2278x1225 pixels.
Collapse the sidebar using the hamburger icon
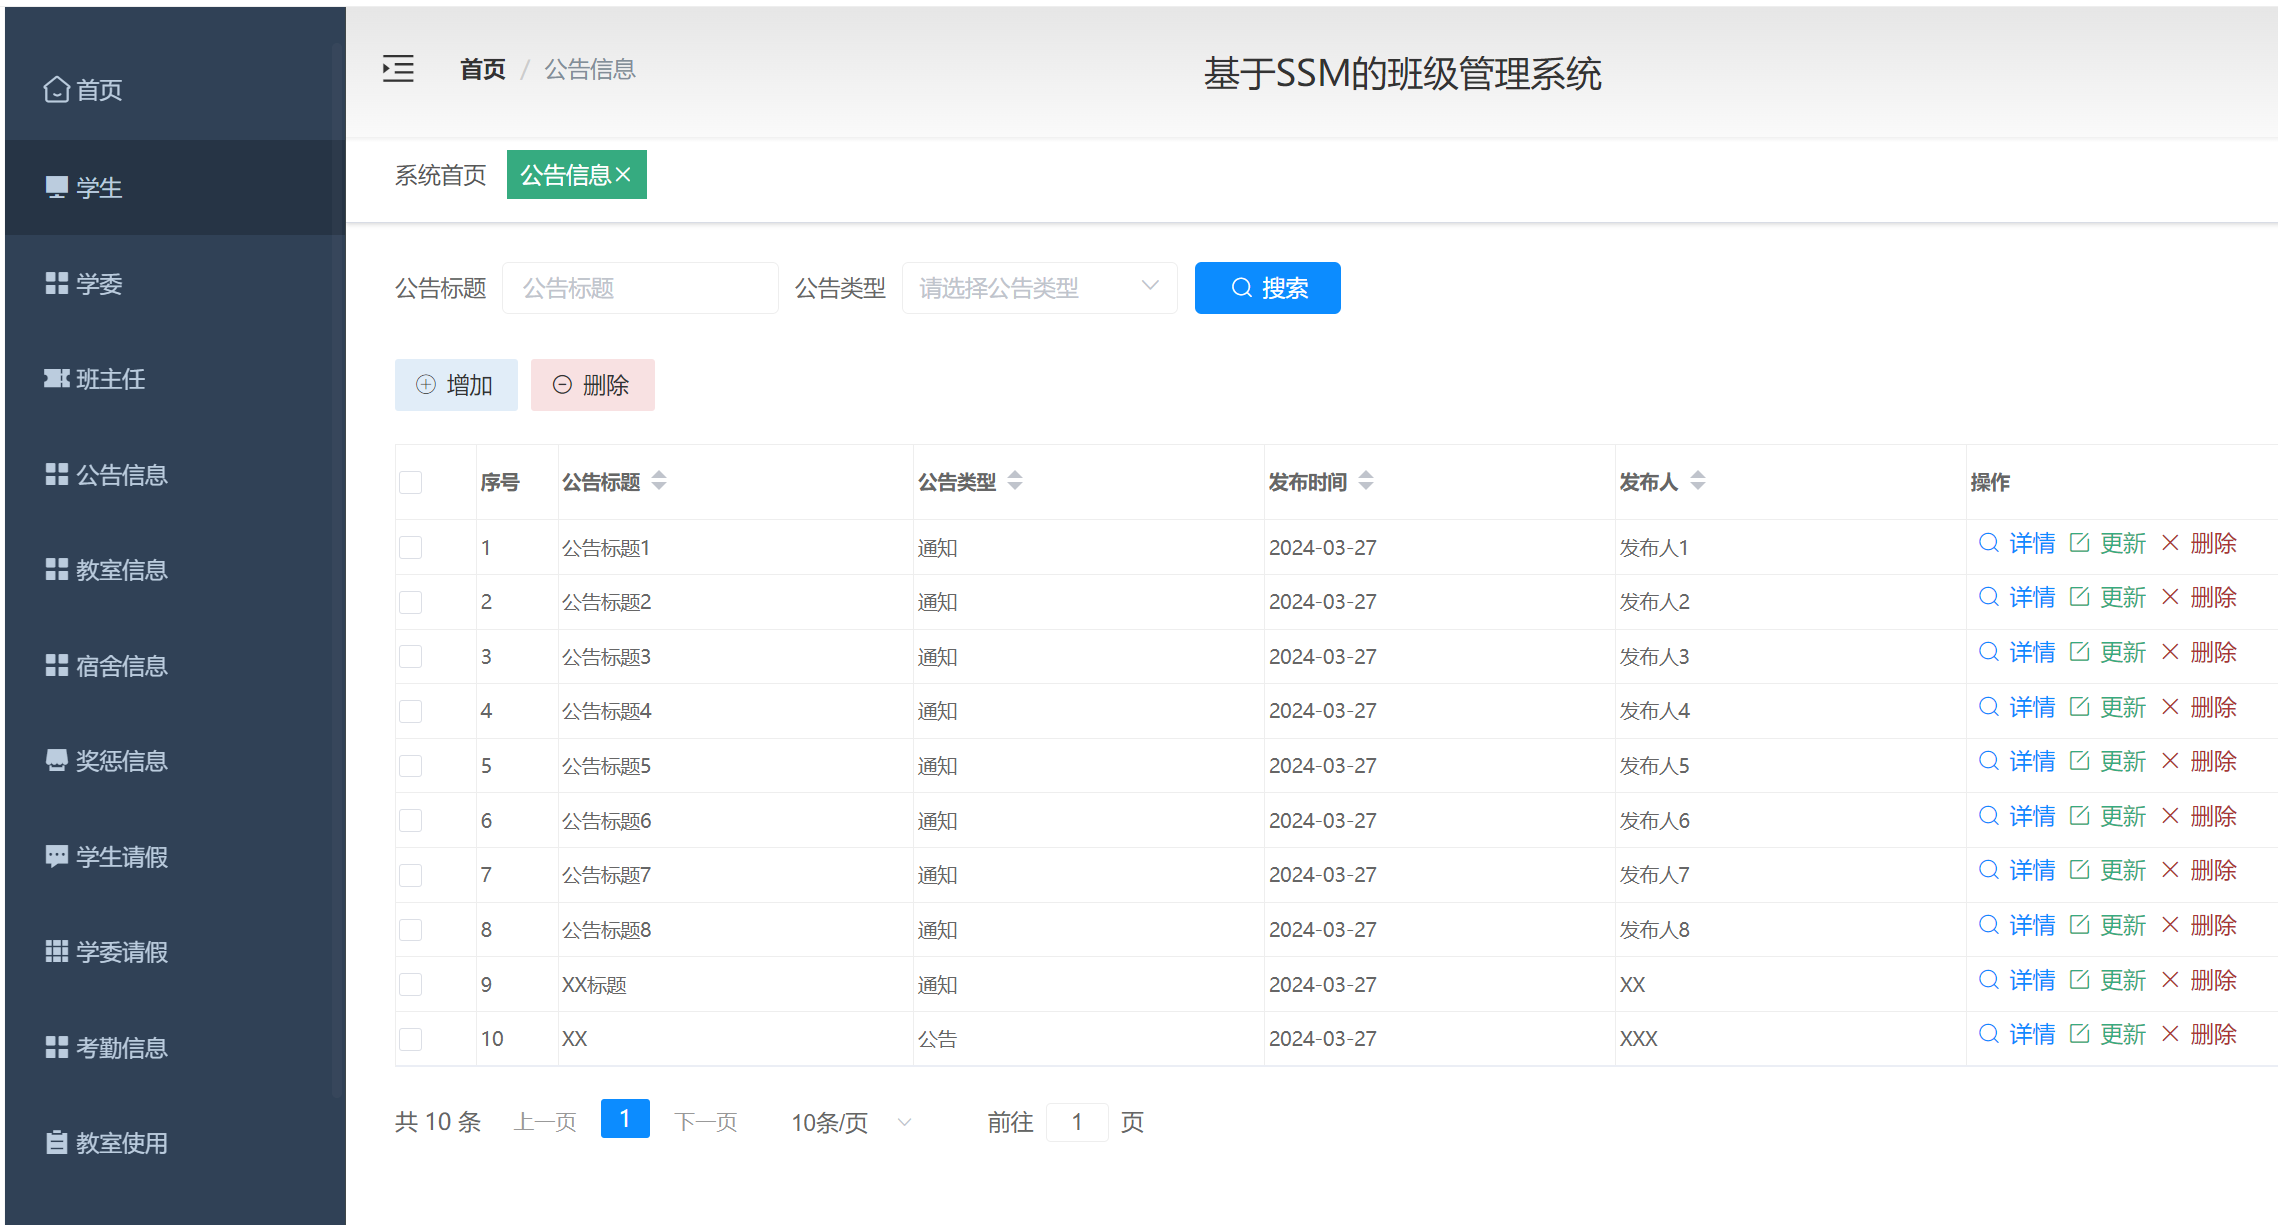point(397,69)
